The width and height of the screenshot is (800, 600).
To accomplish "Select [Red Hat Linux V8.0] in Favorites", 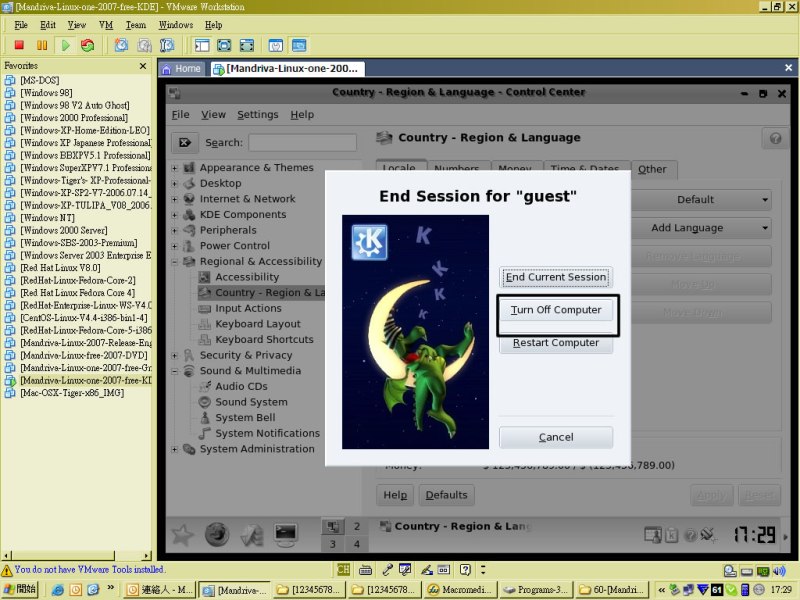I will [x=60, y=268].
